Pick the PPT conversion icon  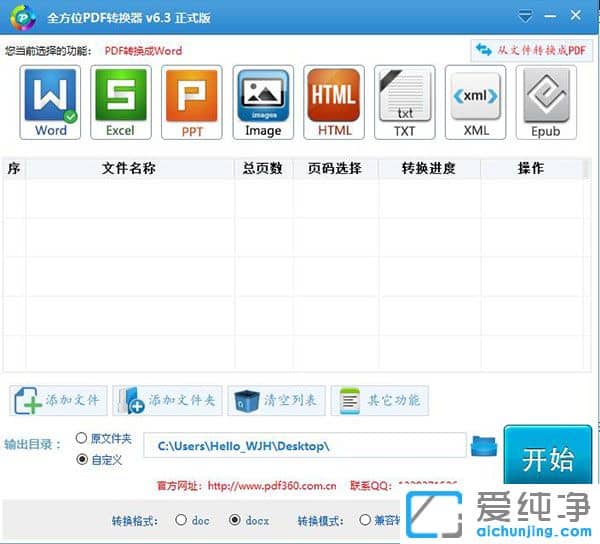coord(192,102)
